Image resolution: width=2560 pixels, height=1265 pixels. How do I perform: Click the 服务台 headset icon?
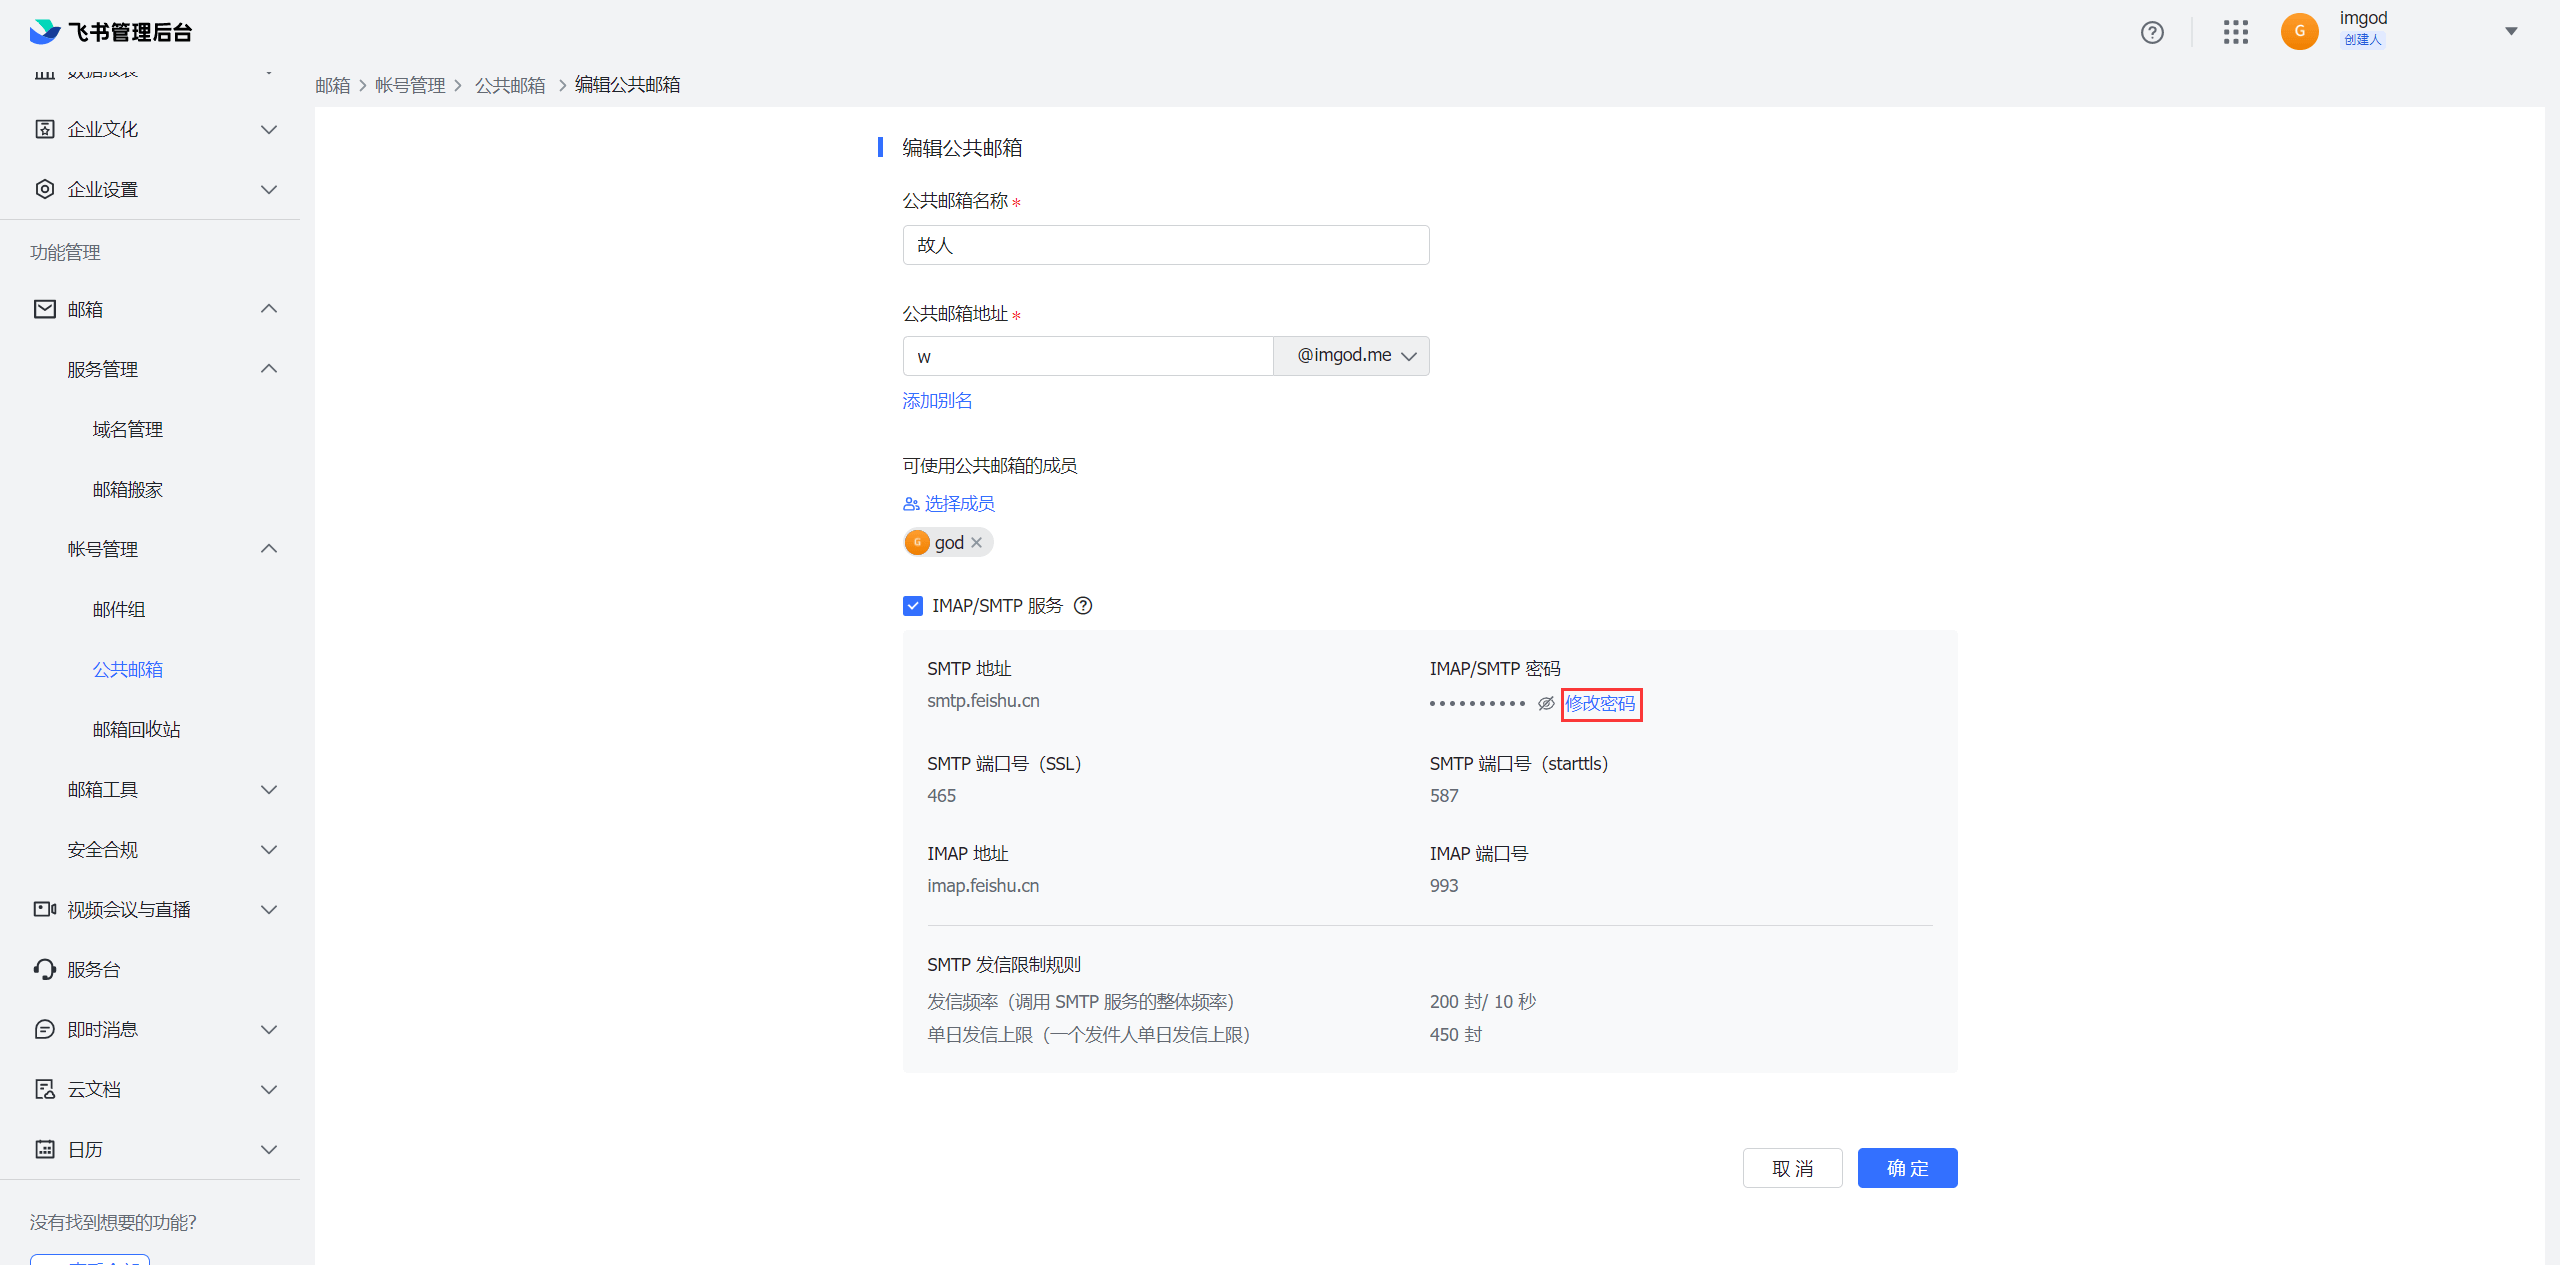pos(45,969)
